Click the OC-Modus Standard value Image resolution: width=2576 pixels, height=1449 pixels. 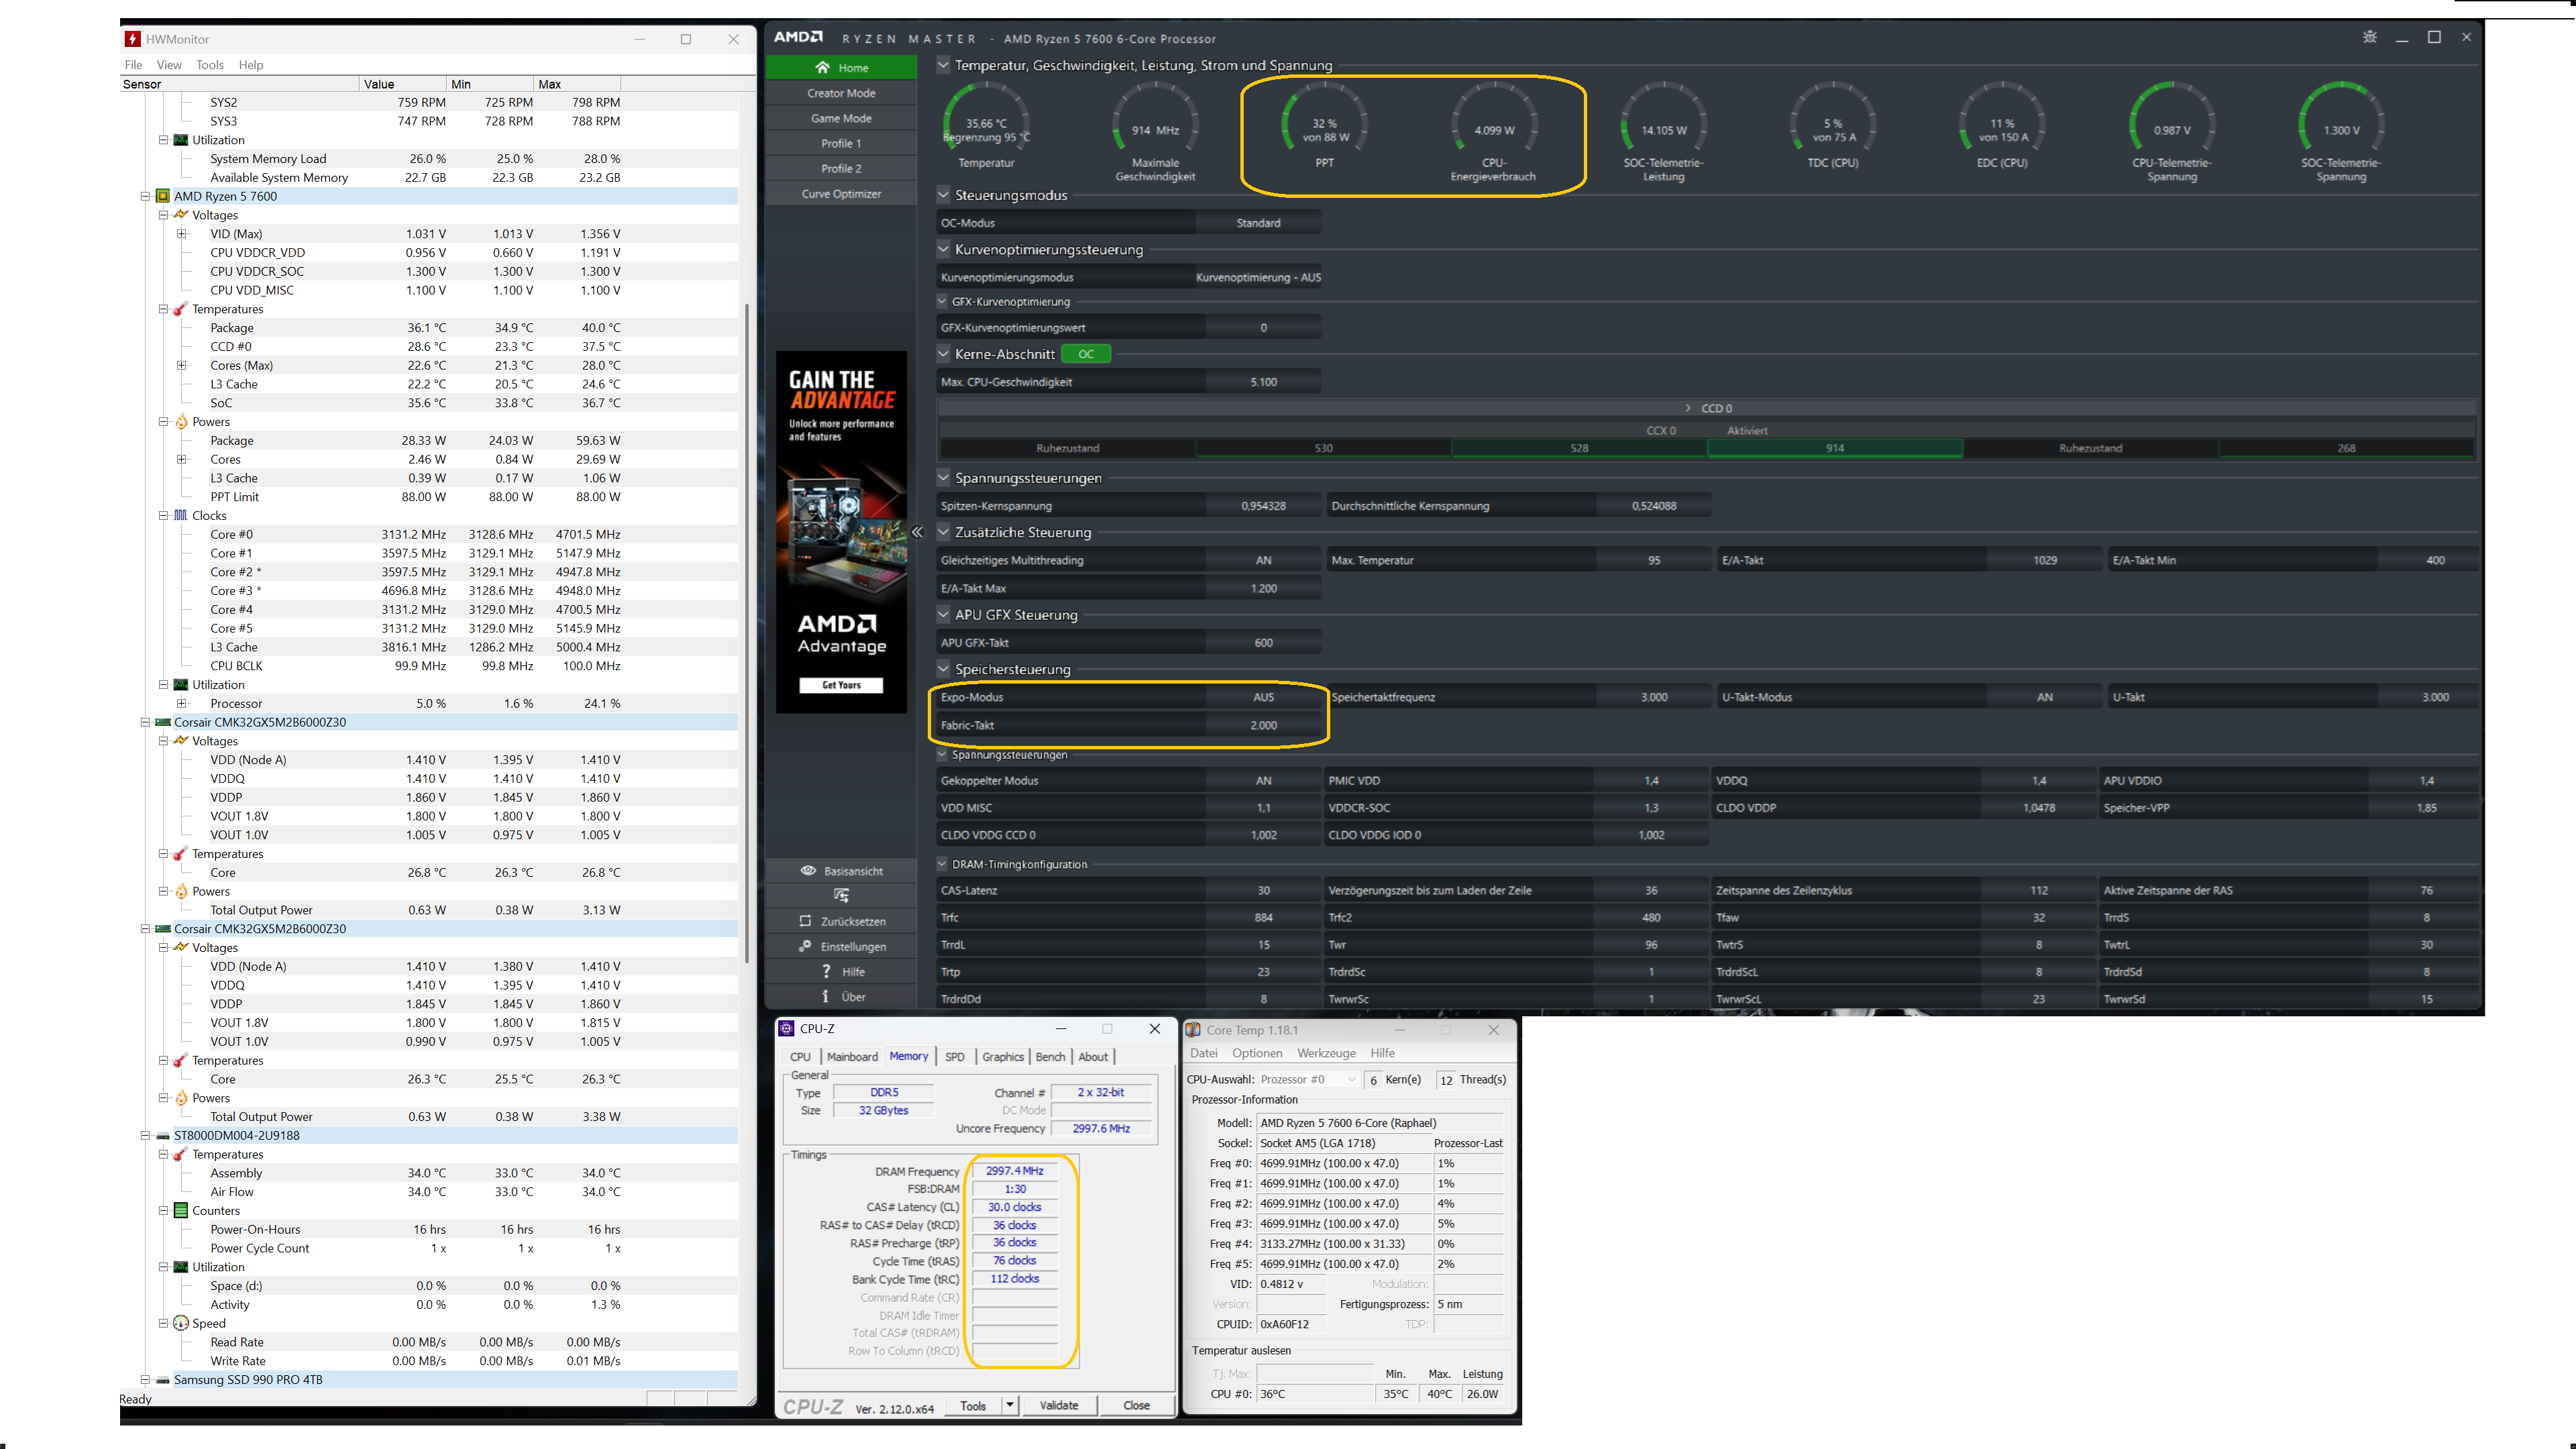tap(1258, 223)
